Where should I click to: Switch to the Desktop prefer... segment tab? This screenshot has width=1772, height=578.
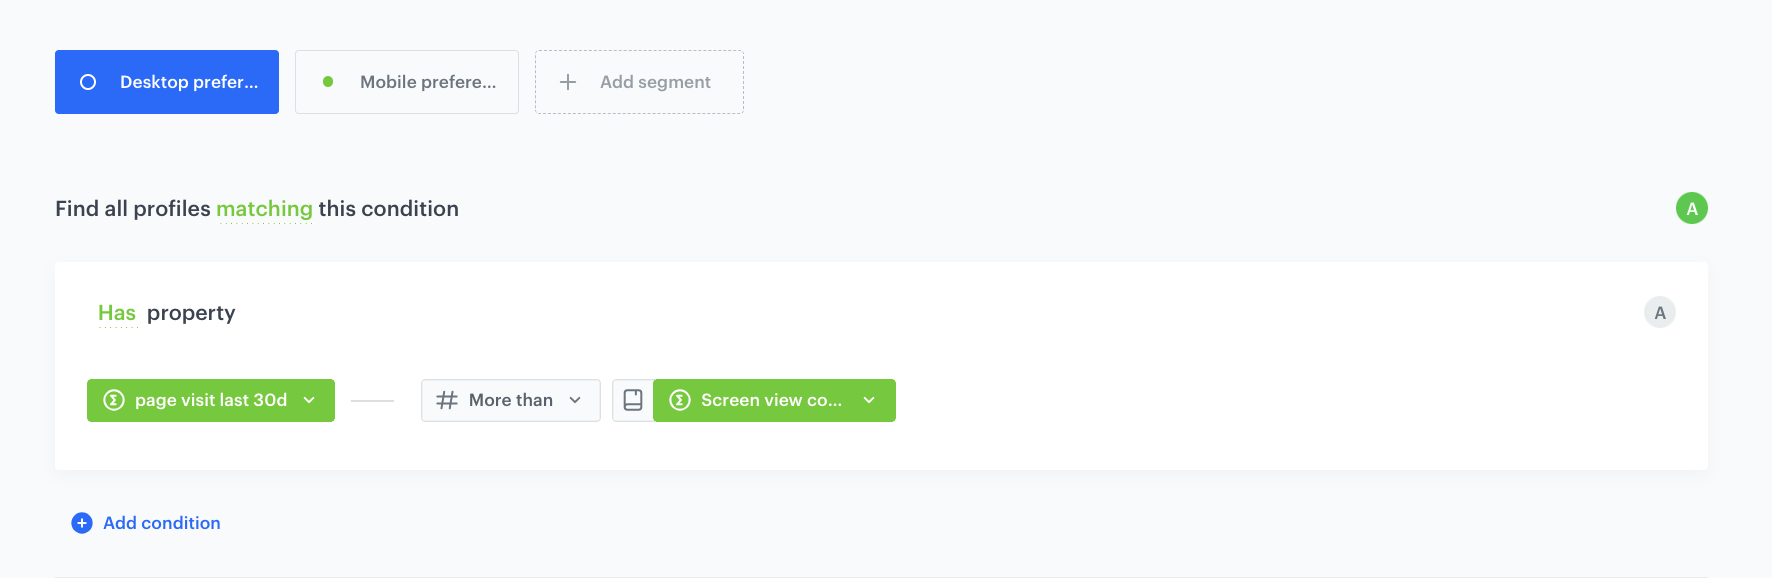(x=188, y=82)
